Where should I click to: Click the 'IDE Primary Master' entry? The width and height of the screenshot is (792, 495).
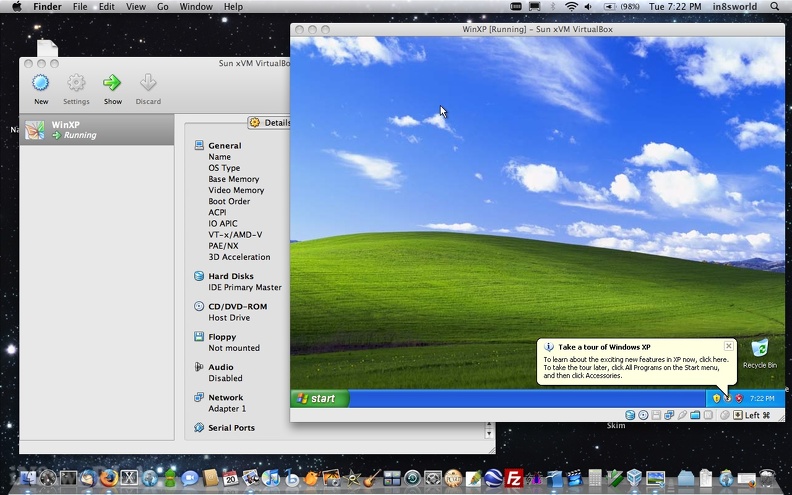click(245, 287)
